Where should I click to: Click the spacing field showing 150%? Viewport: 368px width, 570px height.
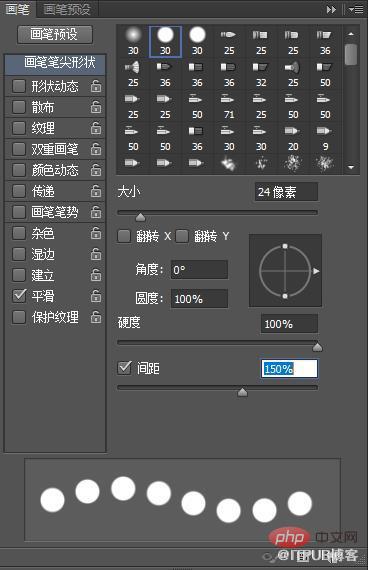coord(289,369)
